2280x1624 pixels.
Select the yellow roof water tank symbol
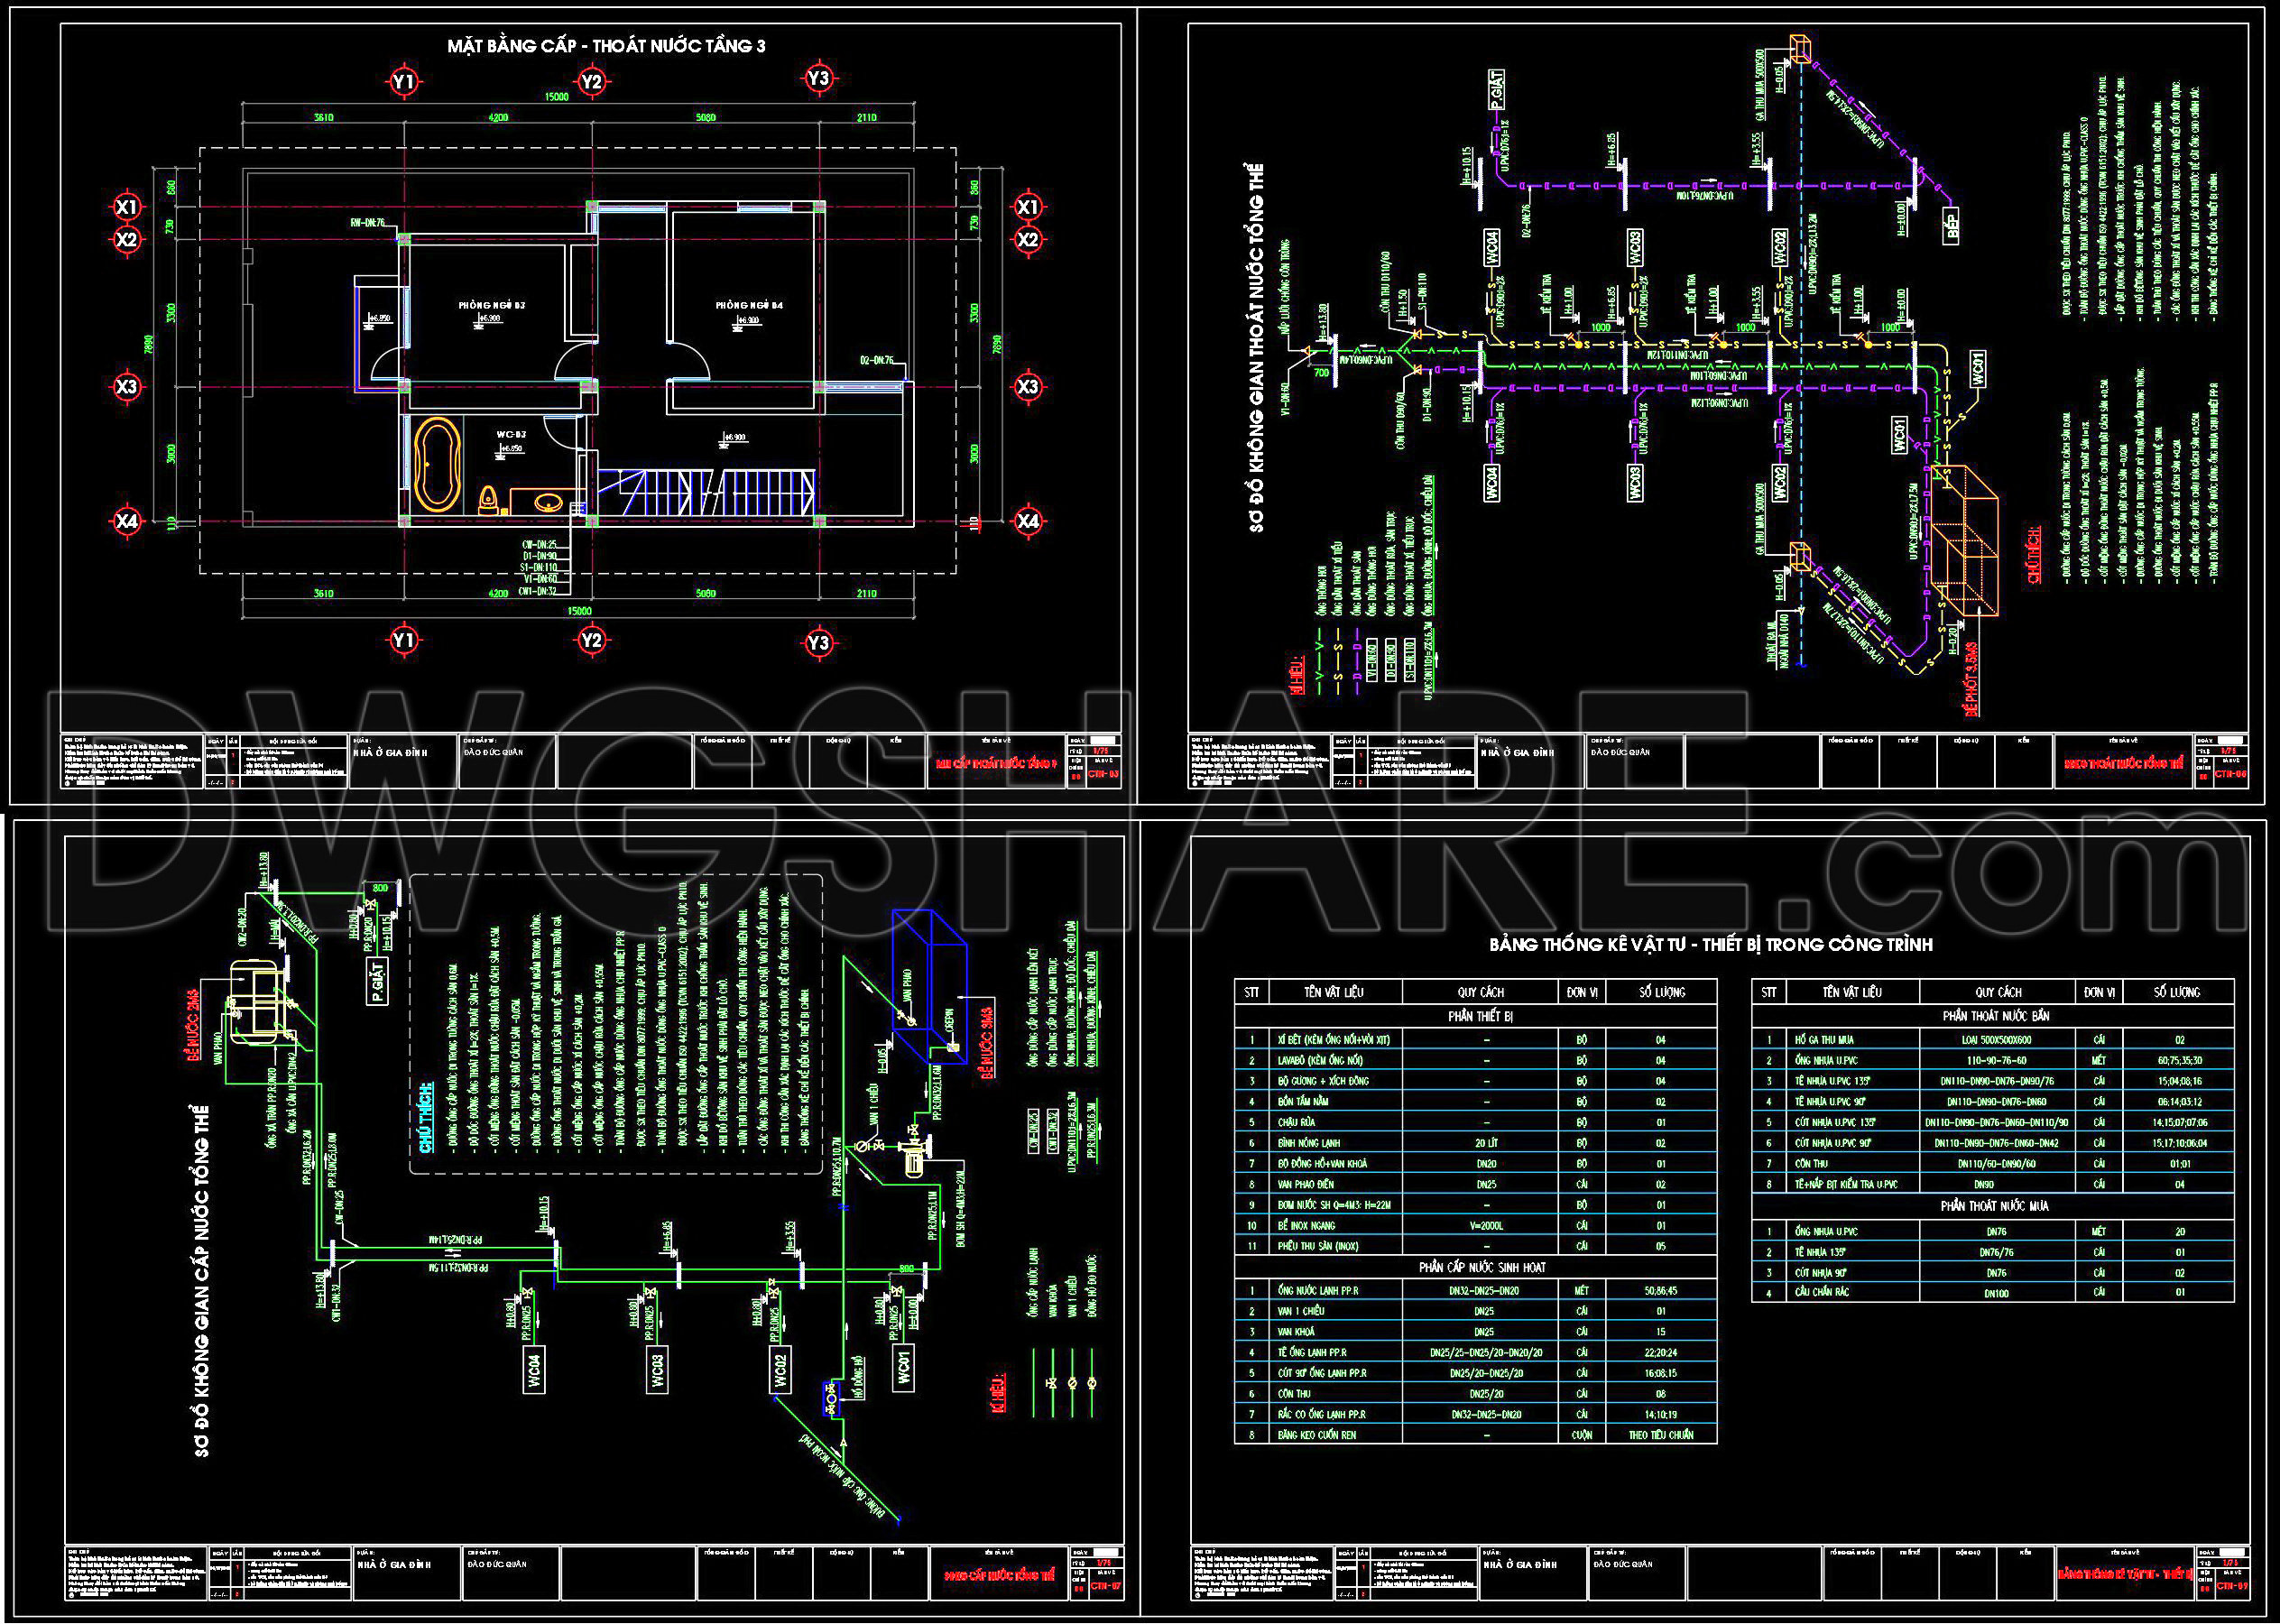pyautogui.click(x=257, y=1002)
